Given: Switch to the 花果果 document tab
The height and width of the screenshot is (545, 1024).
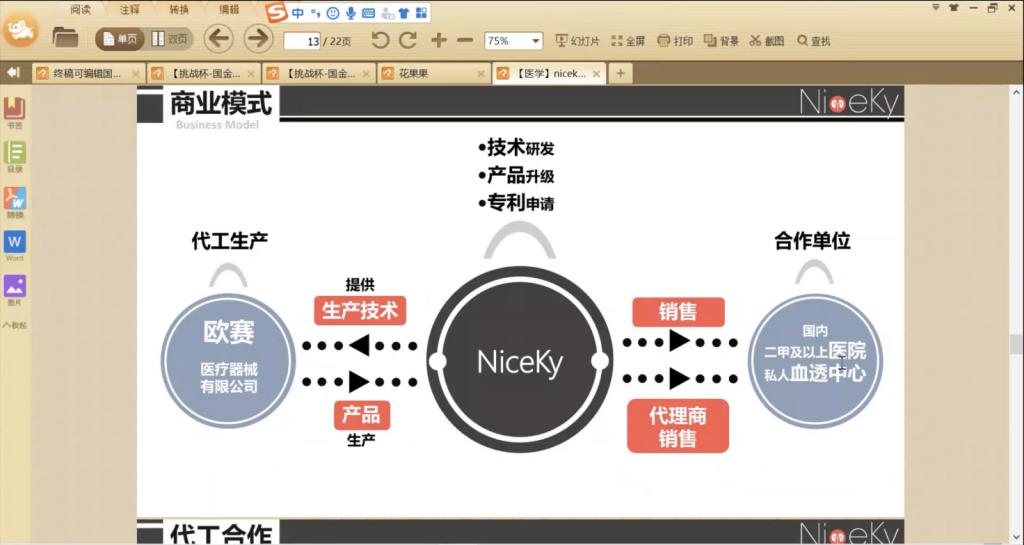Looking at the screenshot, I should tap(433, 73).
